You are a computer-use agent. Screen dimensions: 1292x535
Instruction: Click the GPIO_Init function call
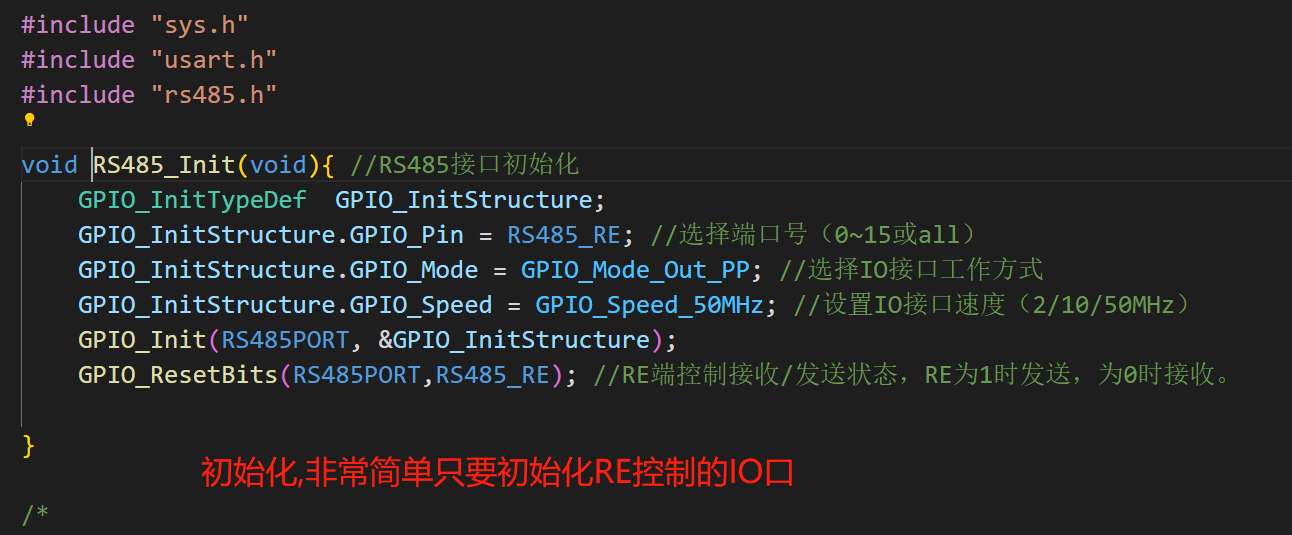(142, 340)
